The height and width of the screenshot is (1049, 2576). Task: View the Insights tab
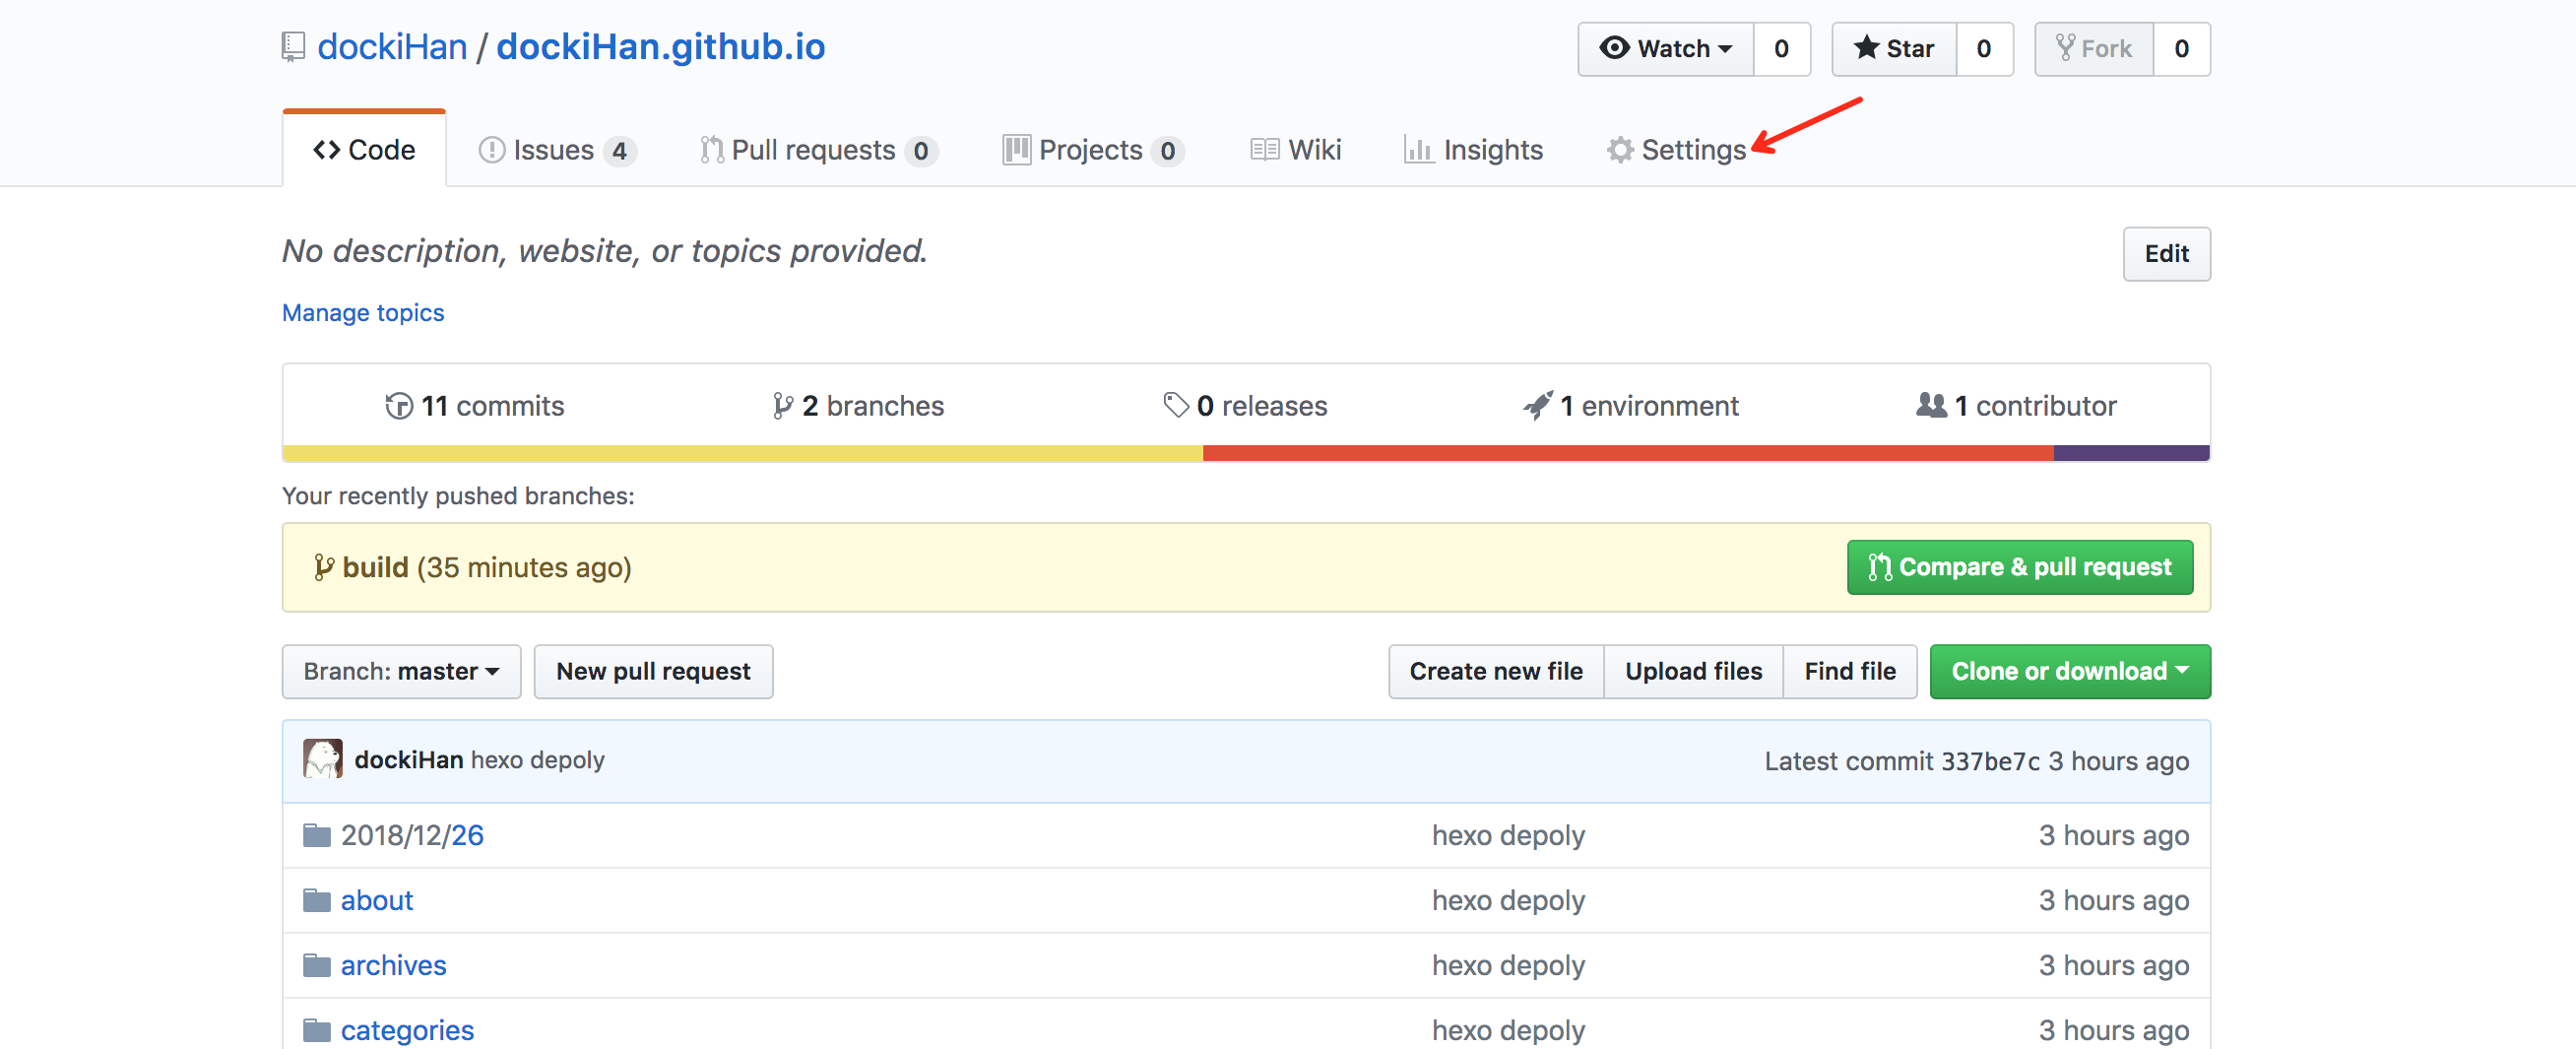click(x=1474, y=150)
